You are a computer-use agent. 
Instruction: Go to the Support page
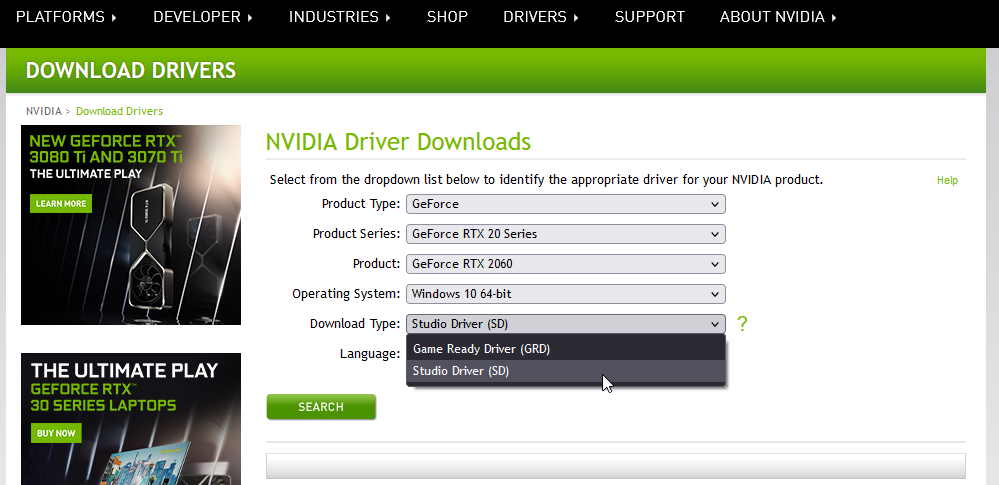[650, 17]
